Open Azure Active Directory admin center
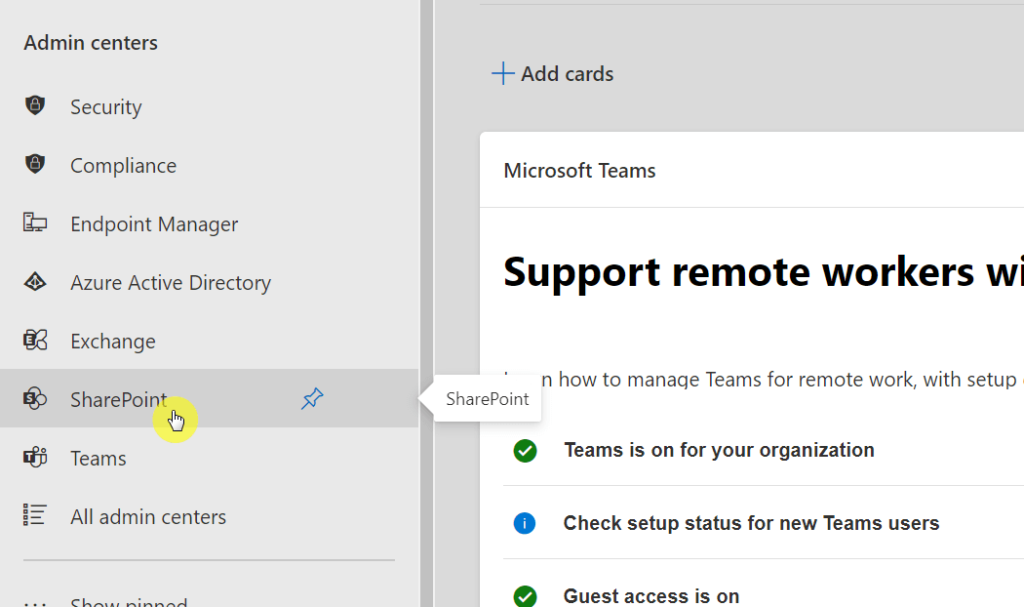 [x=209, y=282]
